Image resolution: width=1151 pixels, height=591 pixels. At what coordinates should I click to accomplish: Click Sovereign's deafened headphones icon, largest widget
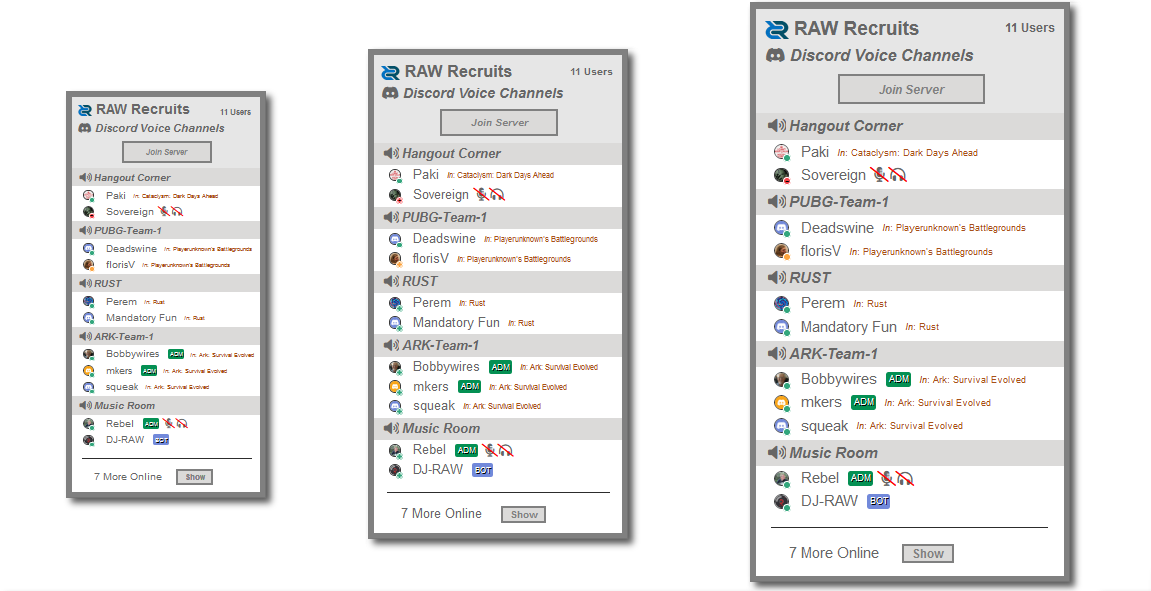coord(898,175)
